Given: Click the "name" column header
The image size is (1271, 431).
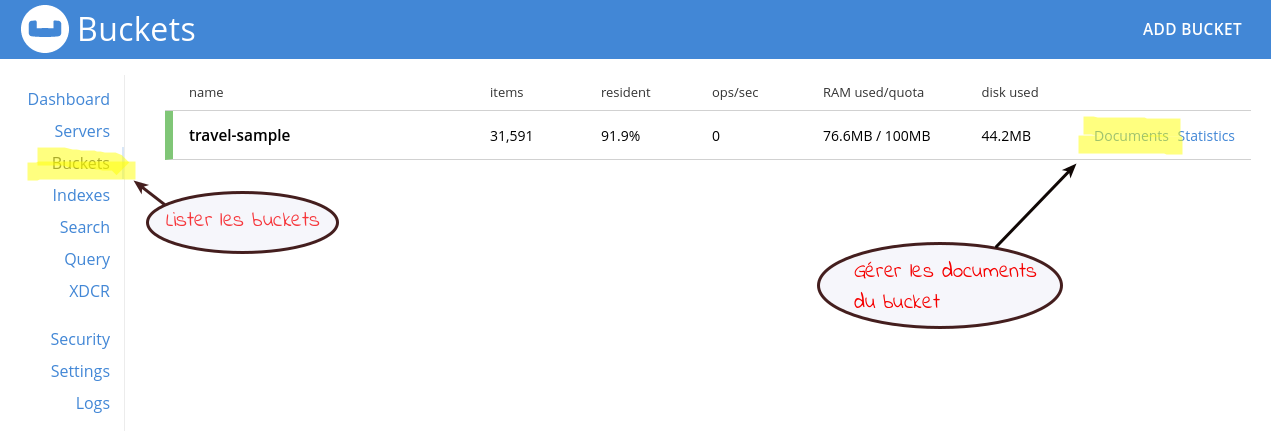Looking at the screenshot, I should click(206, 92).
